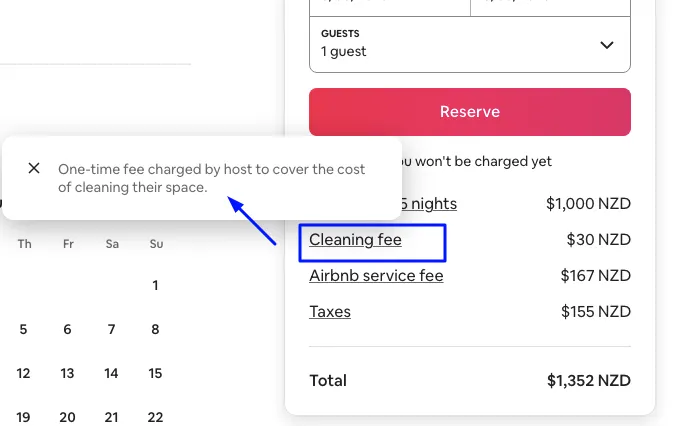Select calendar date 5

pos(23,329)
